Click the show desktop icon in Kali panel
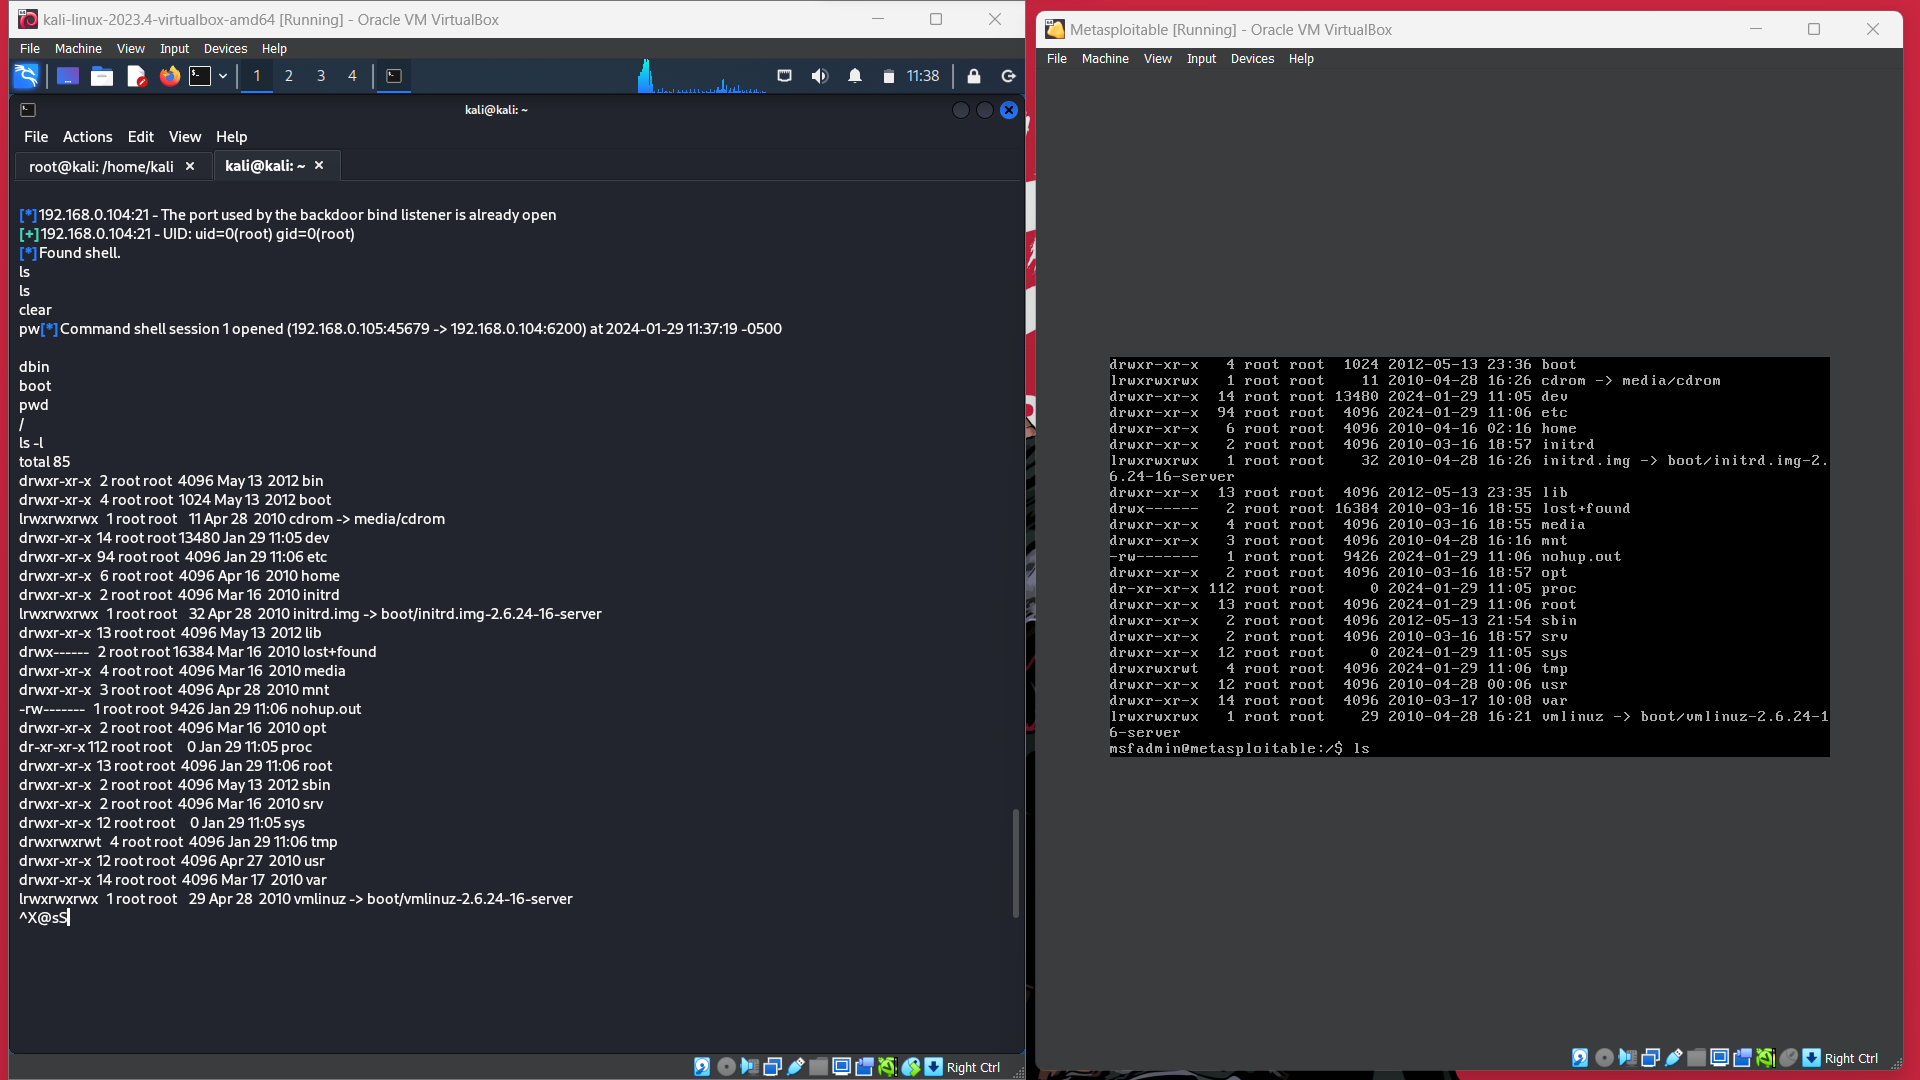Viewport: 1920px width, 1080px height. click(67, 76)
